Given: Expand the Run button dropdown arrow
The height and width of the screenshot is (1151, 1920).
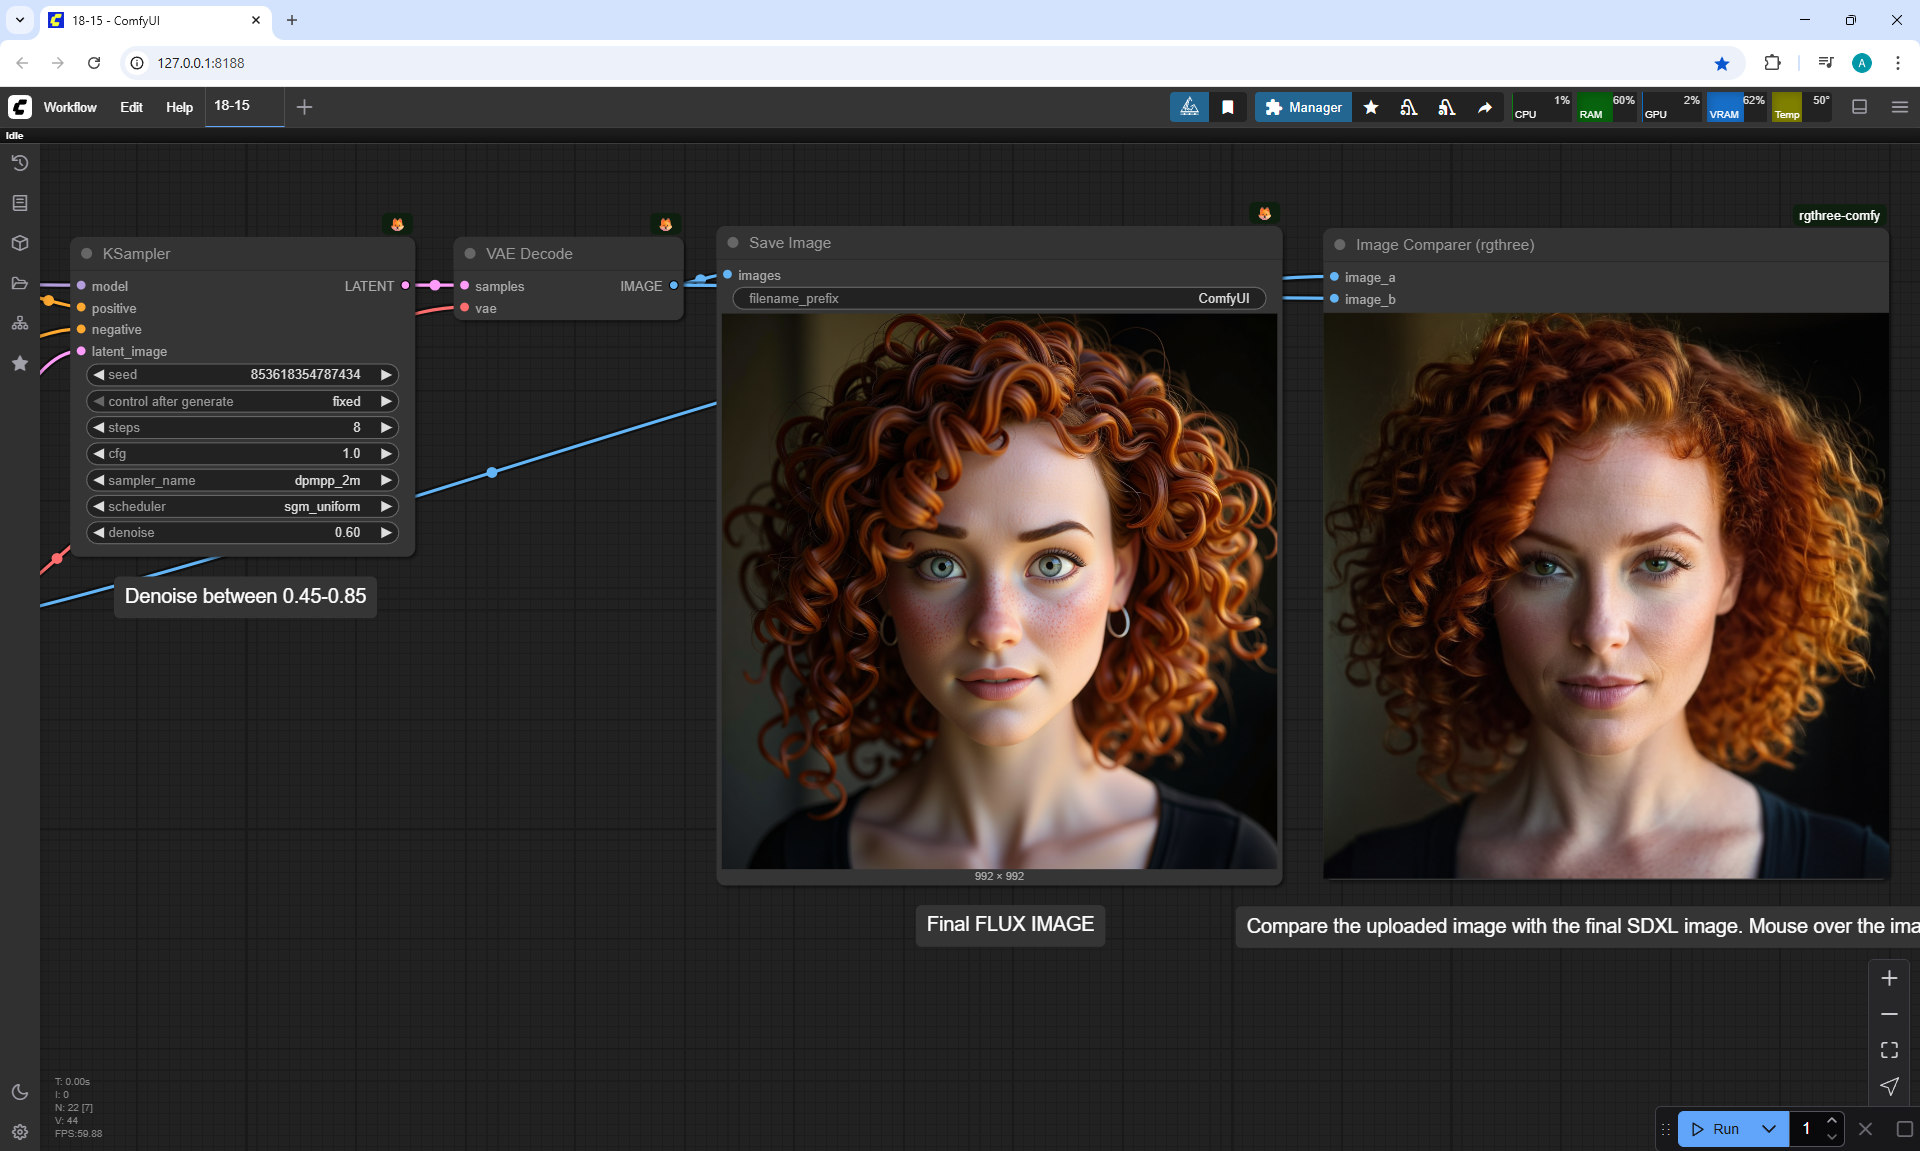Looking at the screenshot, I should point(1769,1129).
